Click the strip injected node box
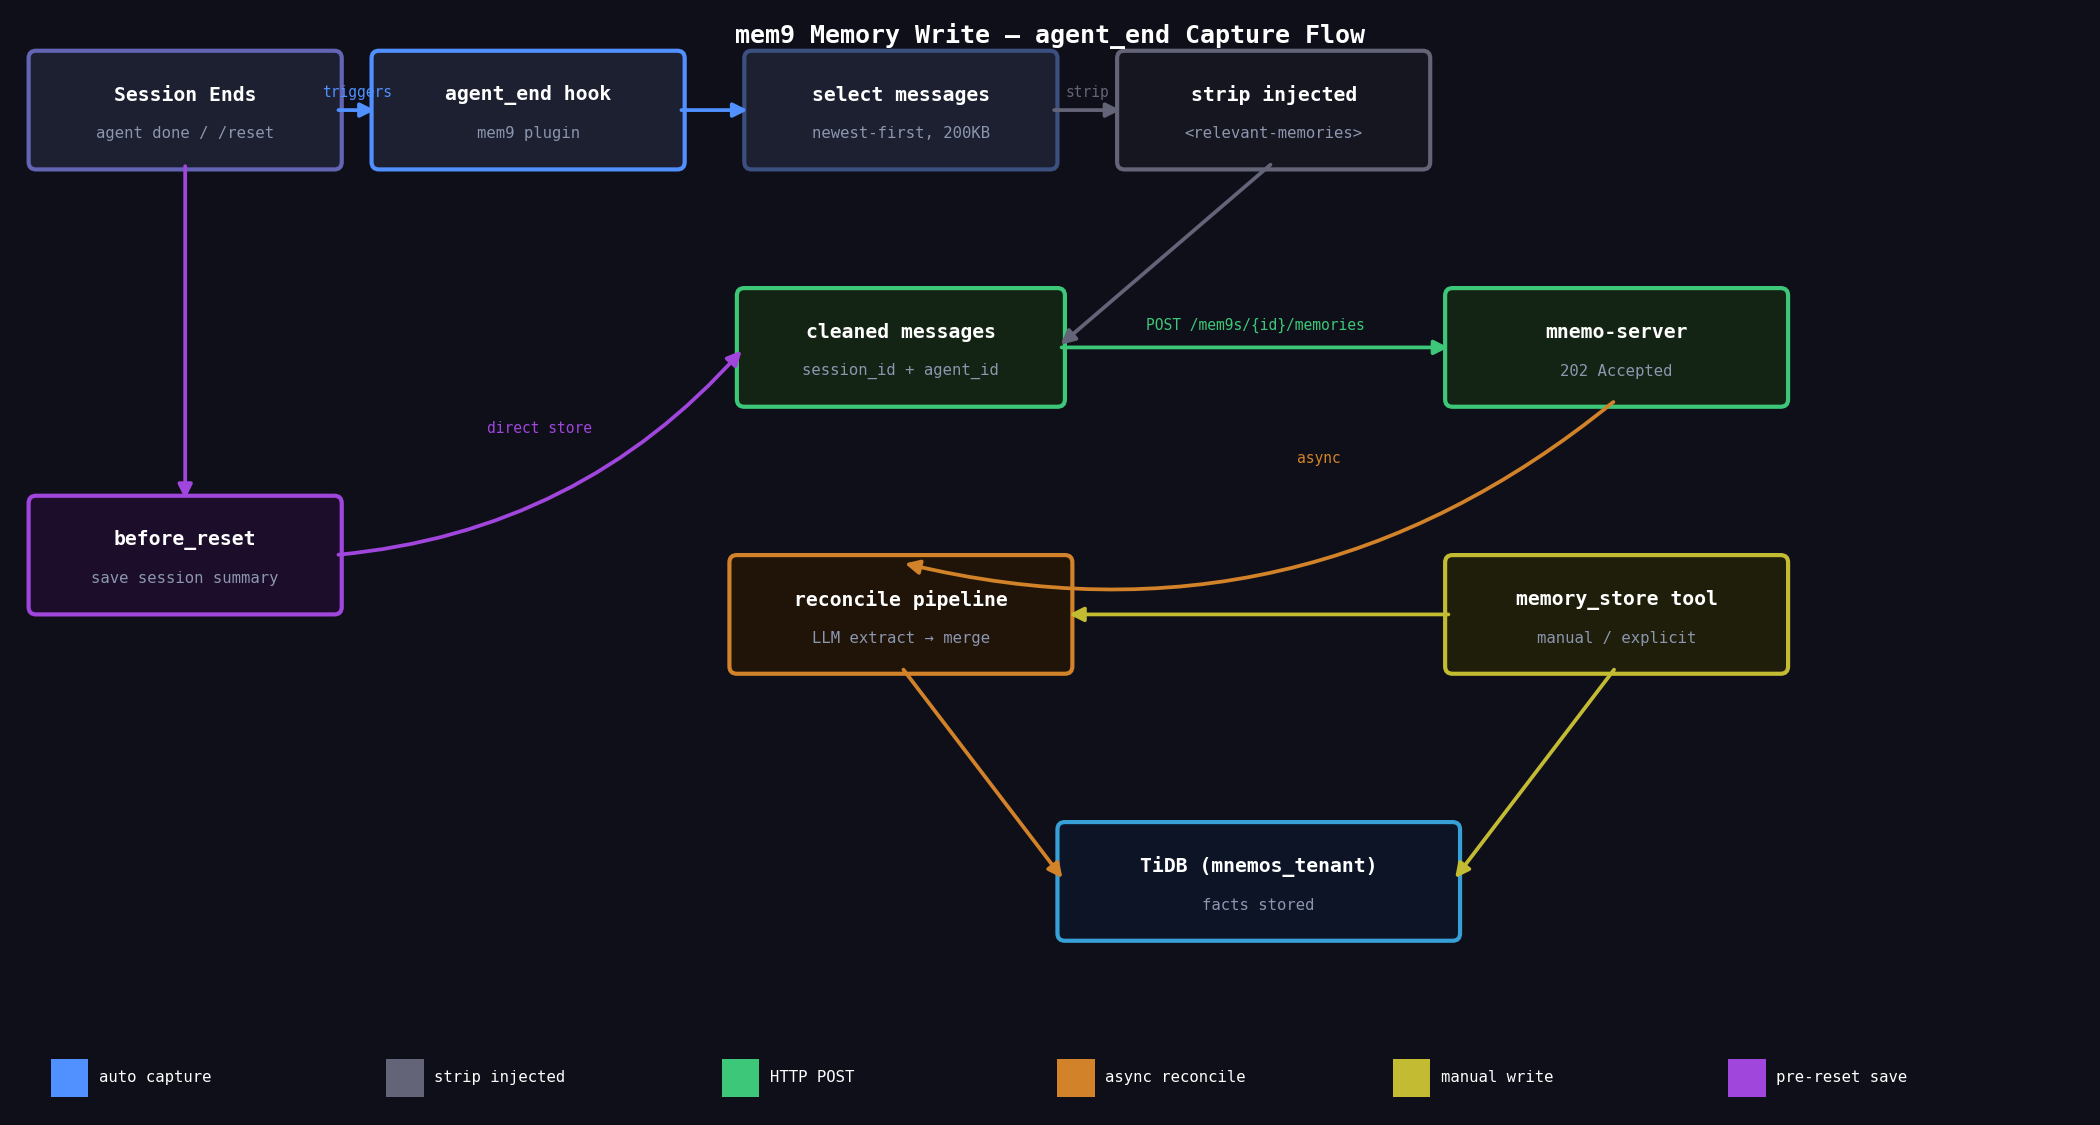Screen dimensions: 2100x1125 pyautogui.click(x=1273, y=110)
